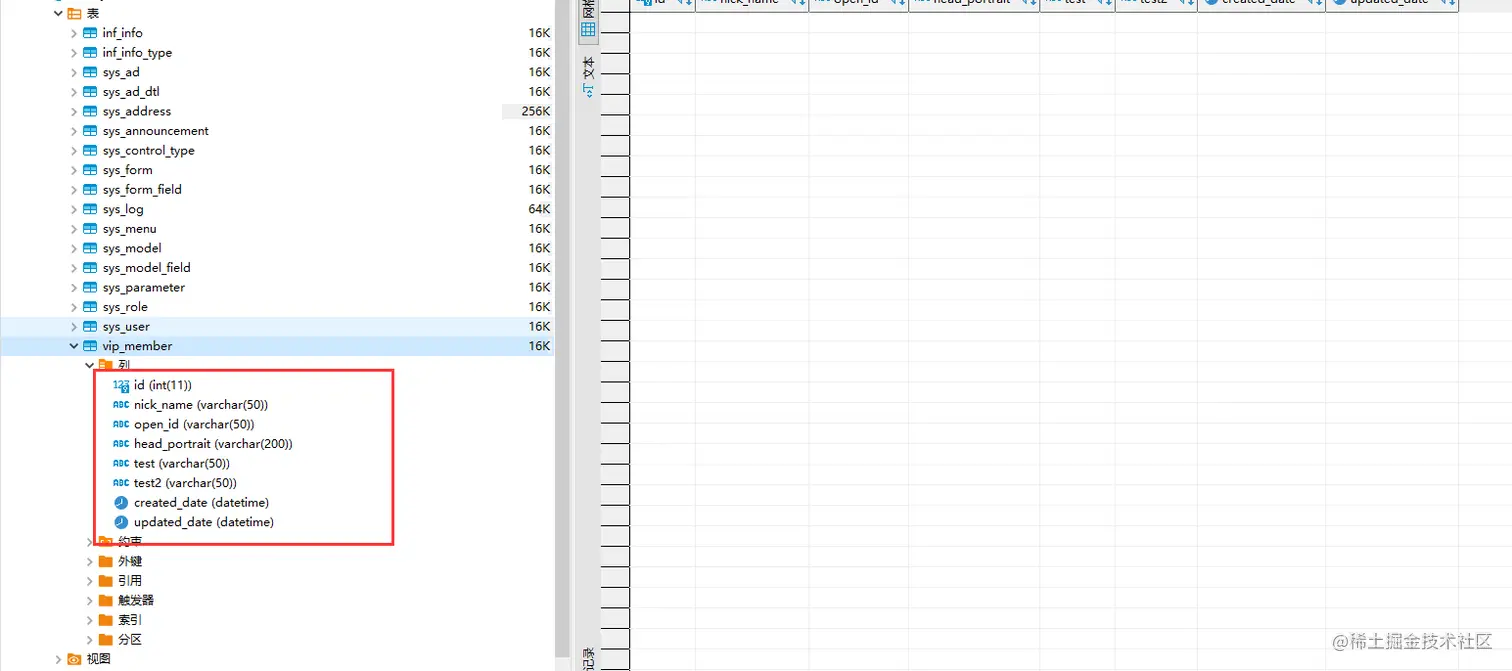Click the sys_form_field table icon
Viewport: 1512px width, 671px height.
click(x=90, y=189)
